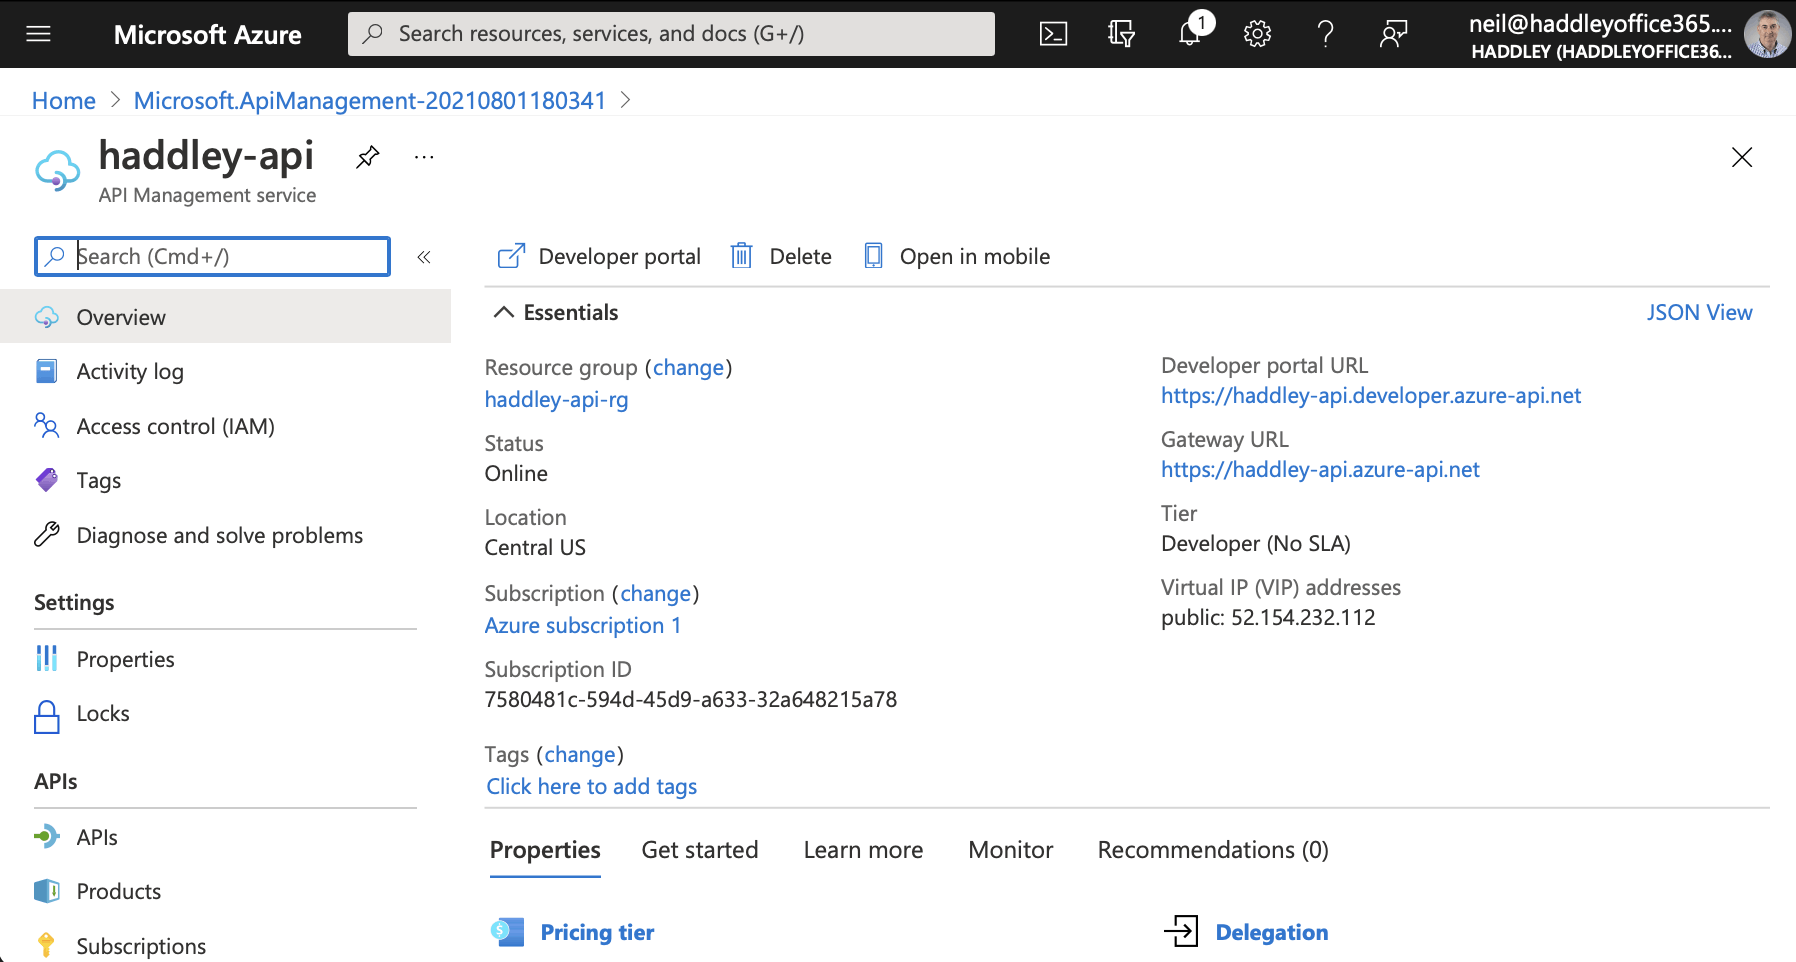Open the Developer portal URL link
This screenshot has width=1796, height=962.
[1370, 396]
